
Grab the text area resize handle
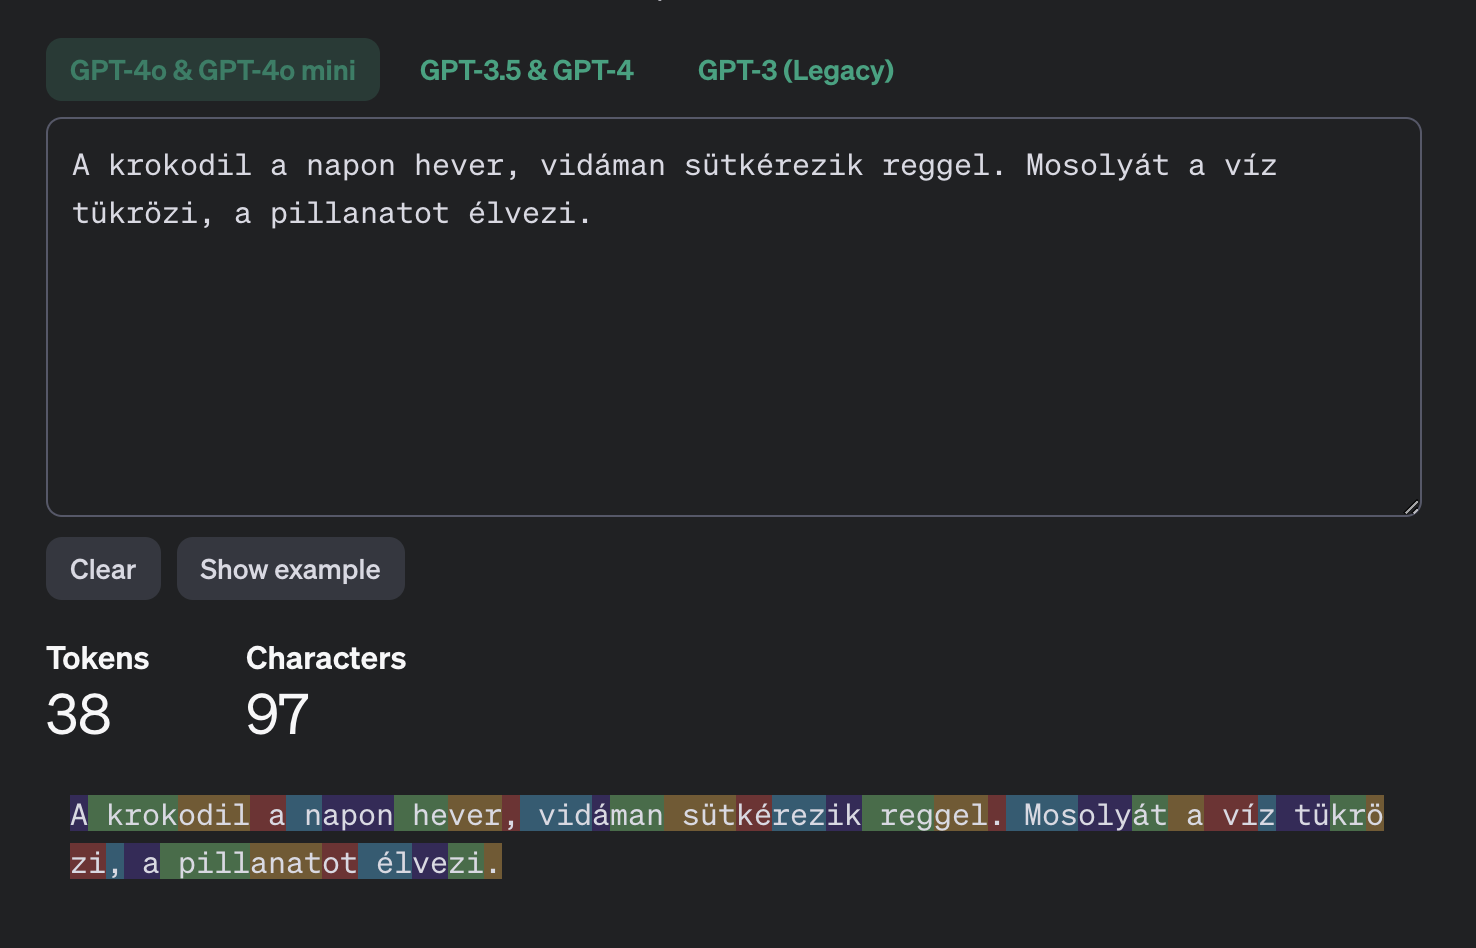coord(1411,507)
